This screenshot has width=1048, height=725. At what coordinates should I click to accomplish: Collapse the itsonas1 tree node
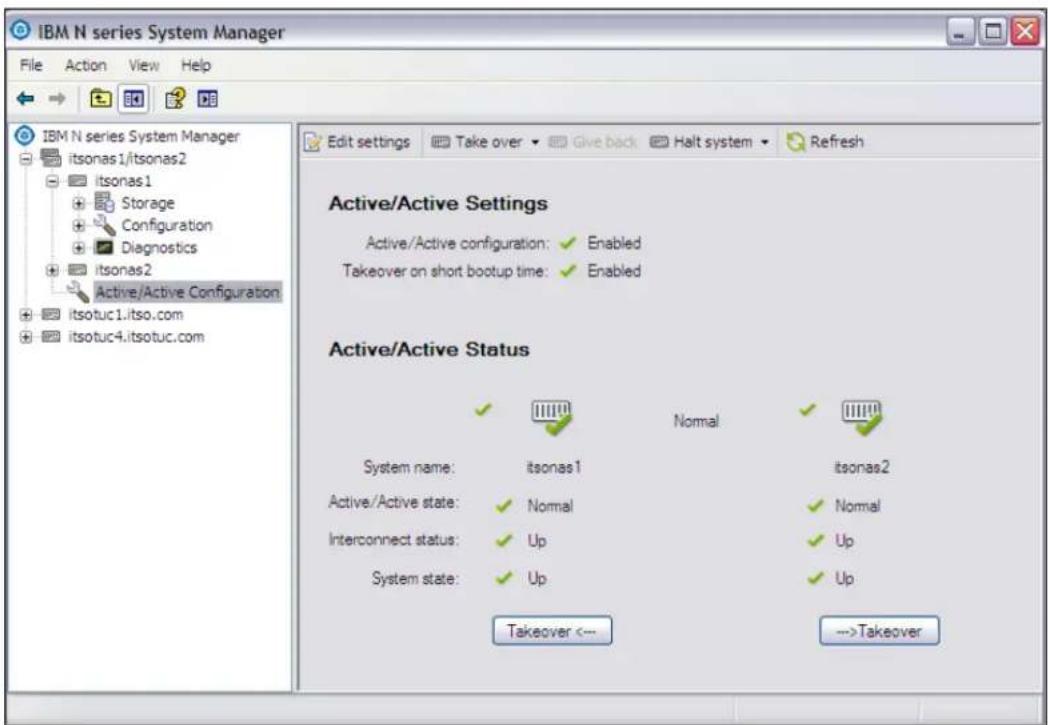pos(52,181)
